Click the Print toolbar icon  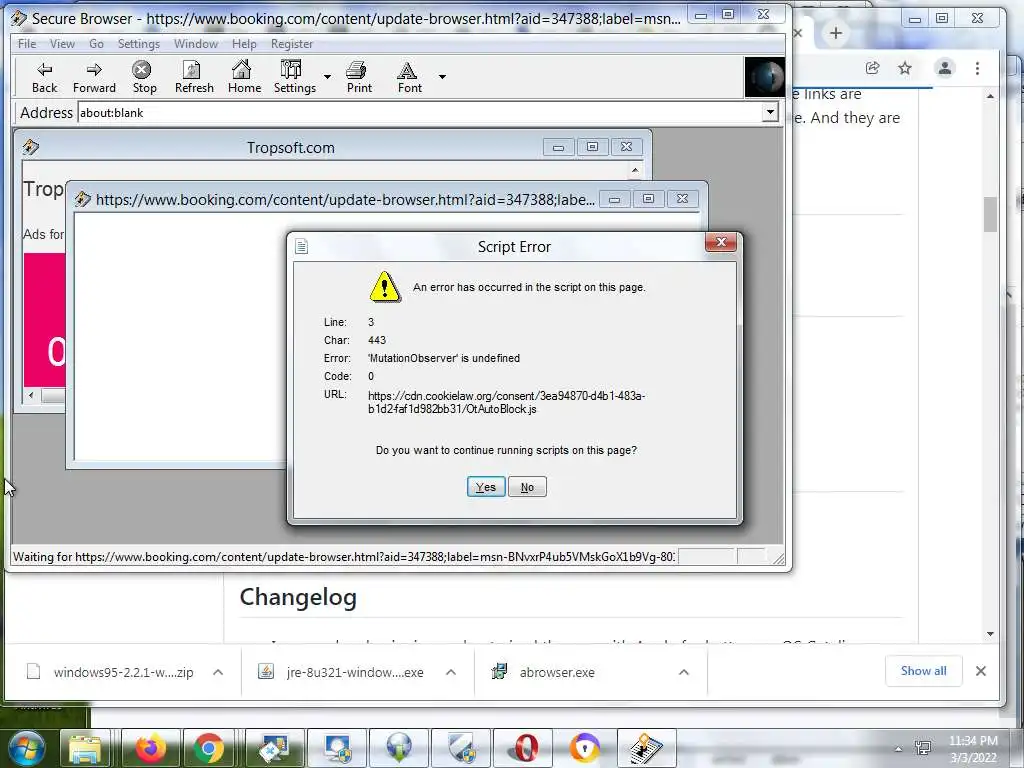click(x=358, y=77)
